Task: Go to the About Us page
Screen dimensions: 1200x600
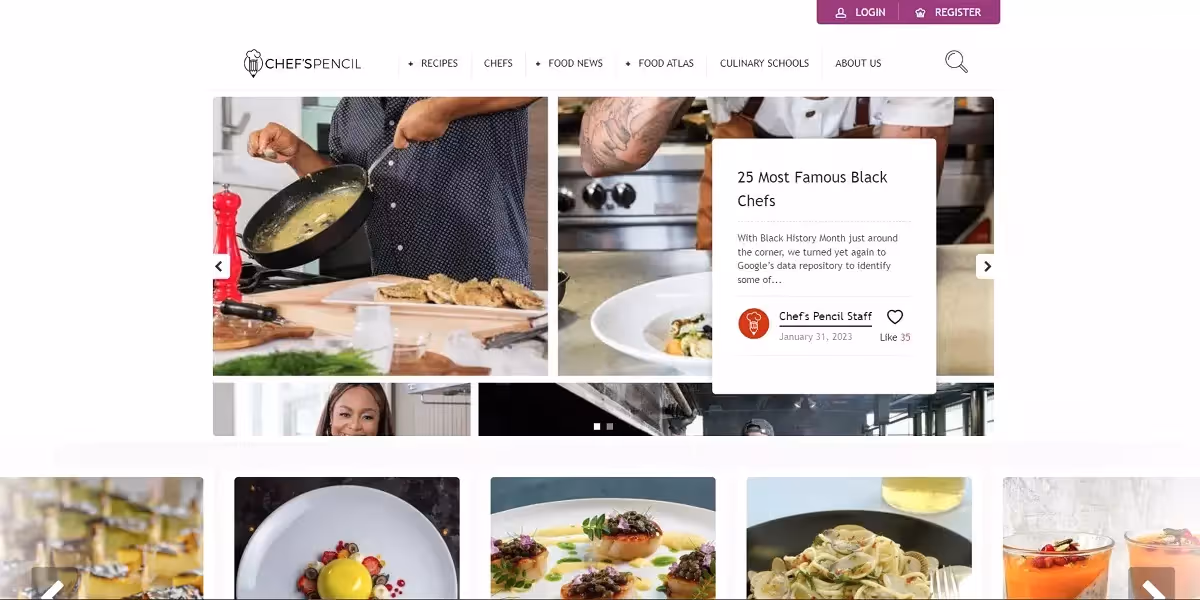Action: click(858, 63)
